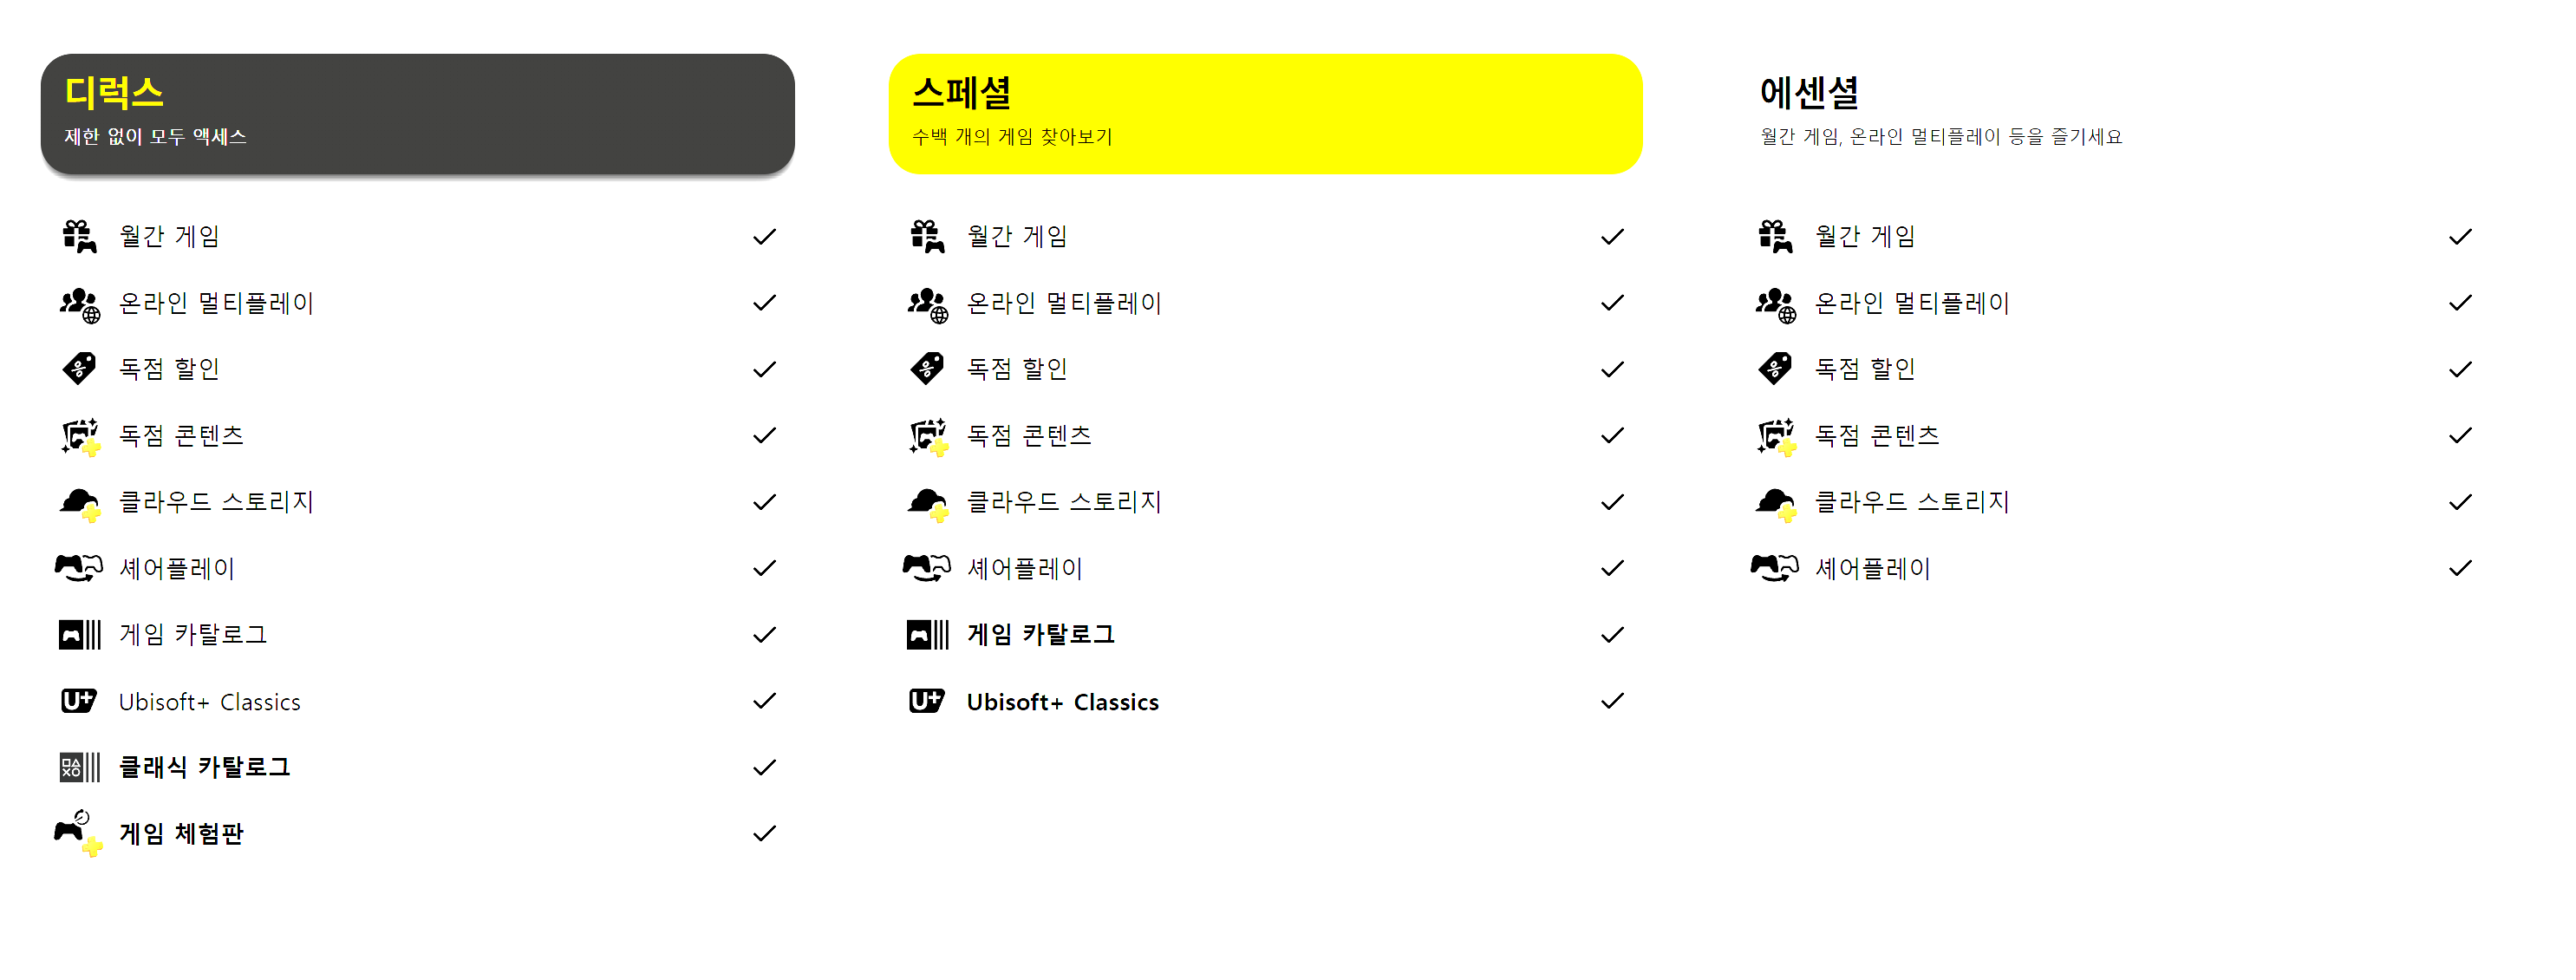The height and width of the screenshot is (980, 2576).
Task: Click the 게임 체험판 controller icon
Action: click(x=79, y=833)
